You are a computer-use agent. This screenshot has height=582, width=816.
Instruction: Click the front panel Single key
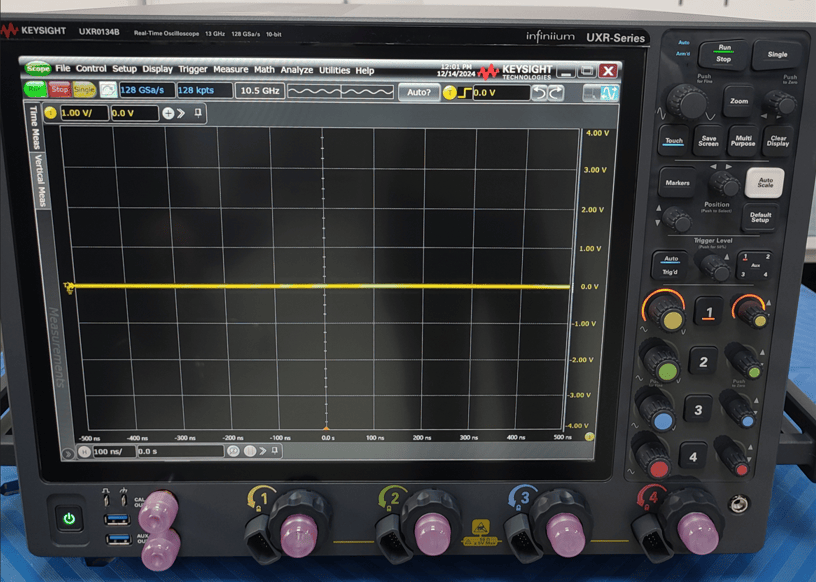click(777, 54)
